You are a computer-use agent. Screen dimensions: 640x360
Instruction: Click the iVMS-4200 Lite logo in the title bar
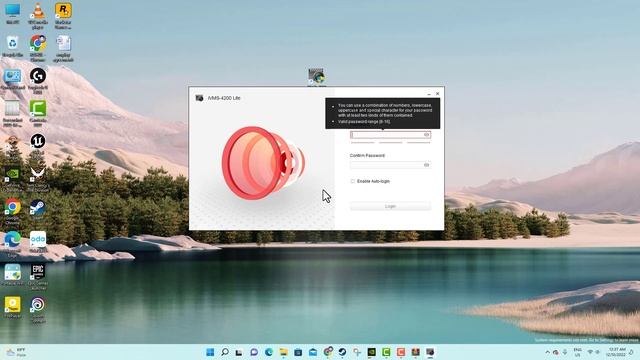(199, 98)
